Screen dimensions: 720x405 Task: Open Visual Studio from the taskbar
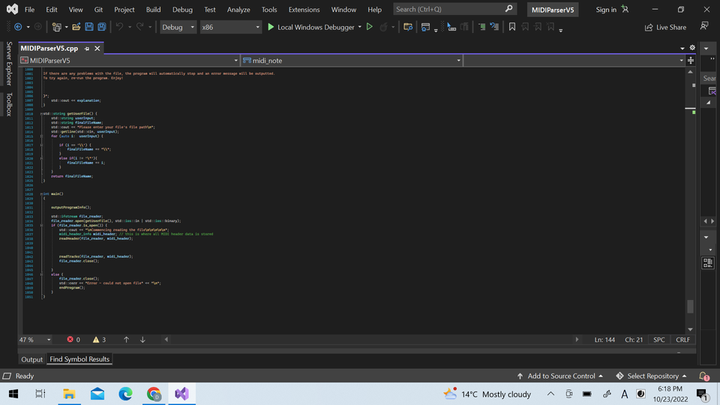coord(181,394)
